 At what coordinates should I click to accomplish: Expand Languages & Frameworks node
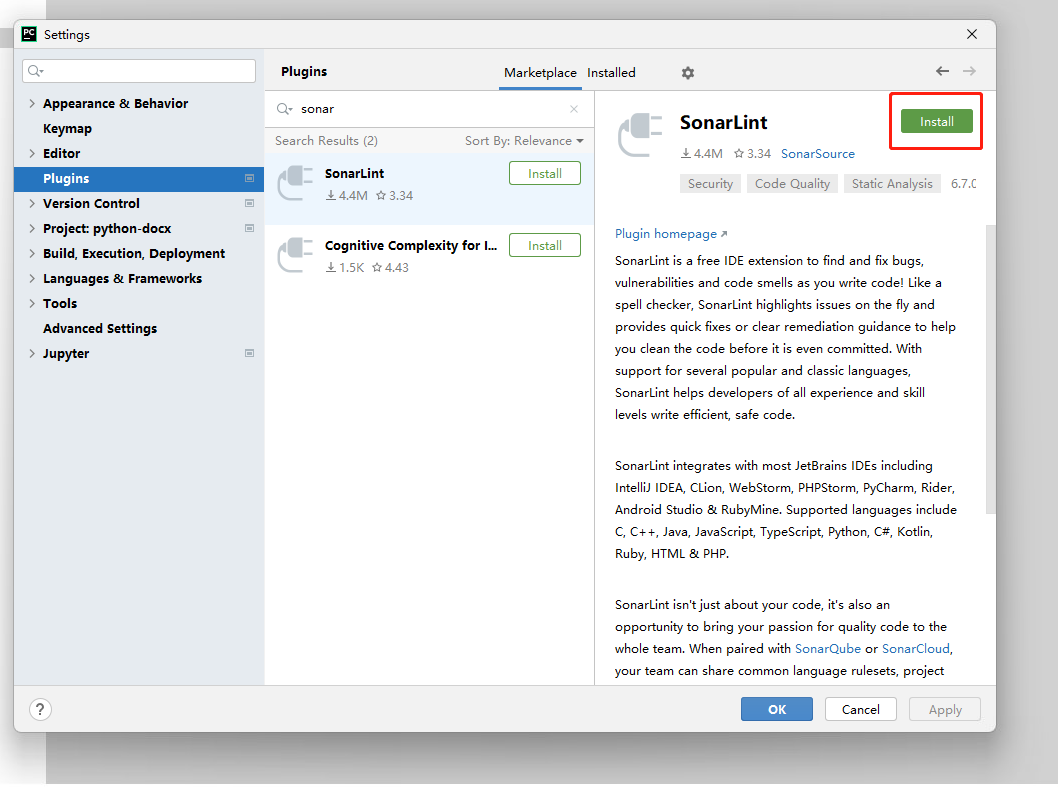(x=32, y=279)
